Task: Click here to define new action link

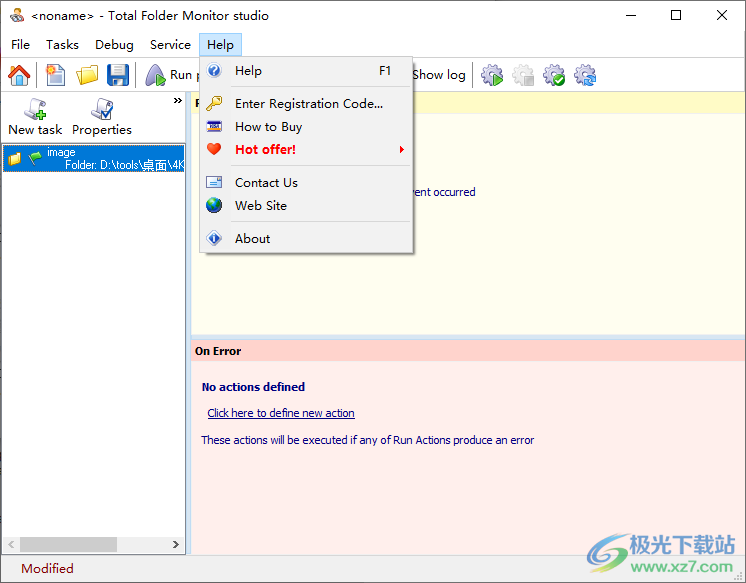Action: [x=281, y=413]
